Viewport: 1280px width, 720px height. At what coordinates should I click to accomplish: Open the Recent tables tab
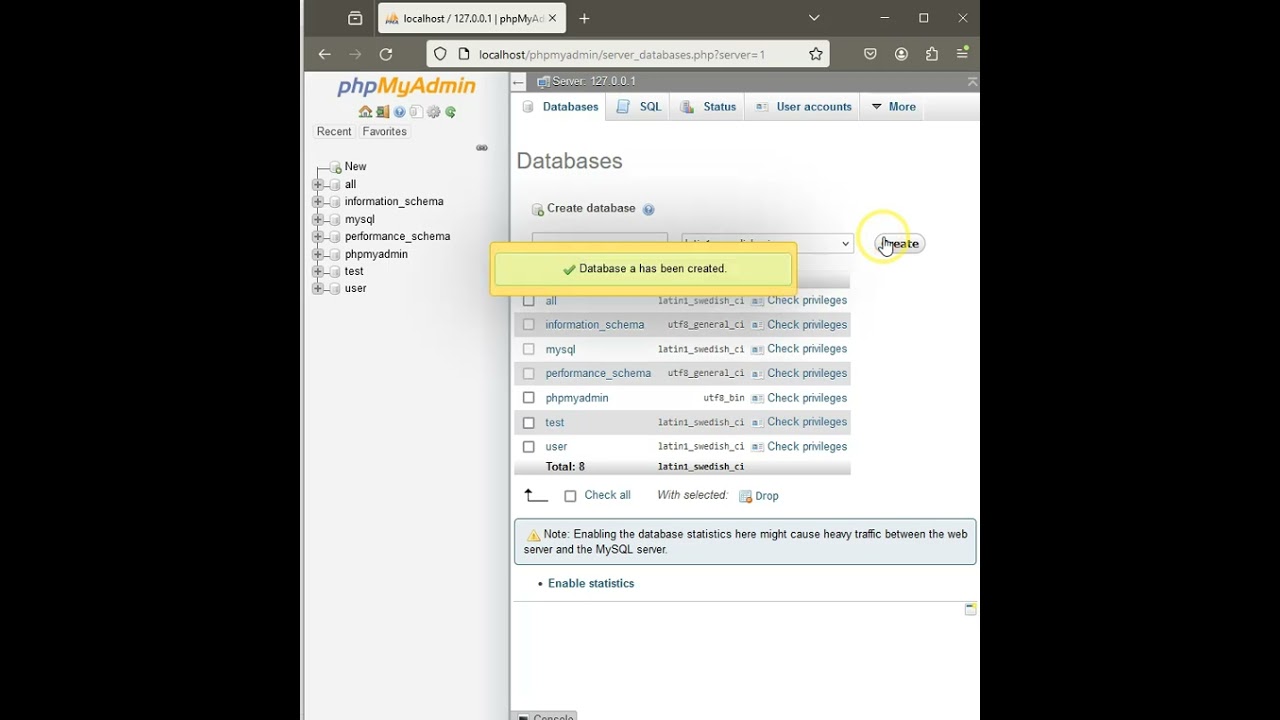click(334, 132)
